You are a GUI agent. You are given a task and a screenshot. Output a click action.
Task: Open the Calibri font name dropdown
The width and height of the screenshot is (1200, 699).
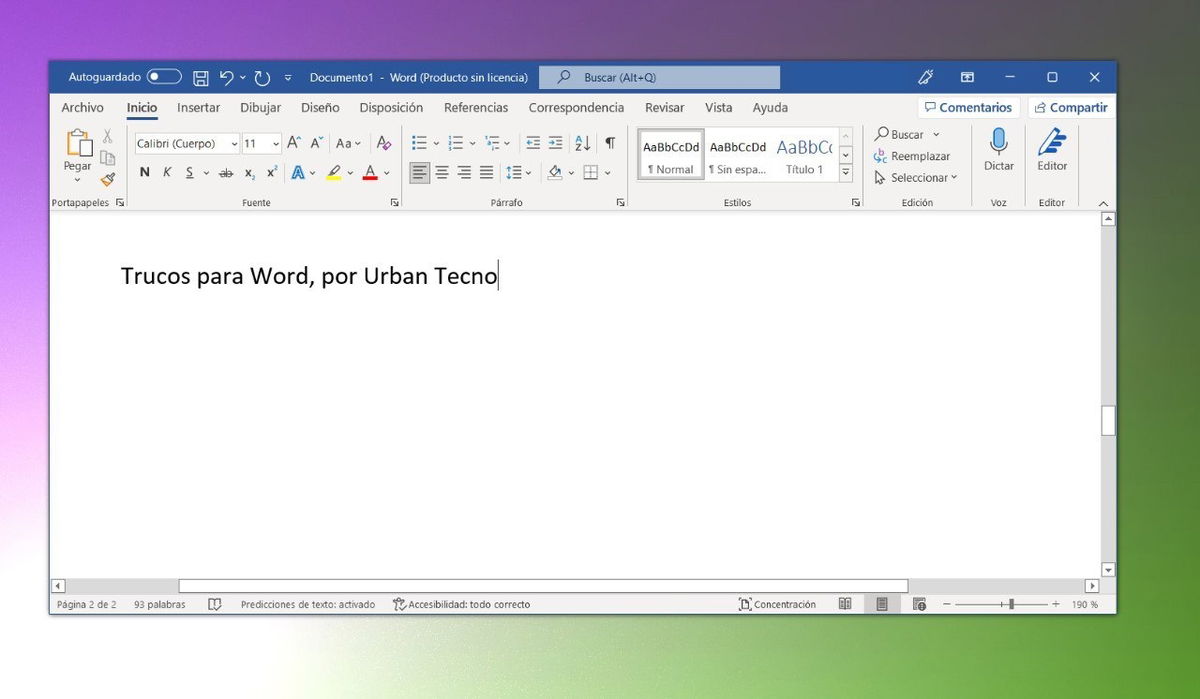233,143
